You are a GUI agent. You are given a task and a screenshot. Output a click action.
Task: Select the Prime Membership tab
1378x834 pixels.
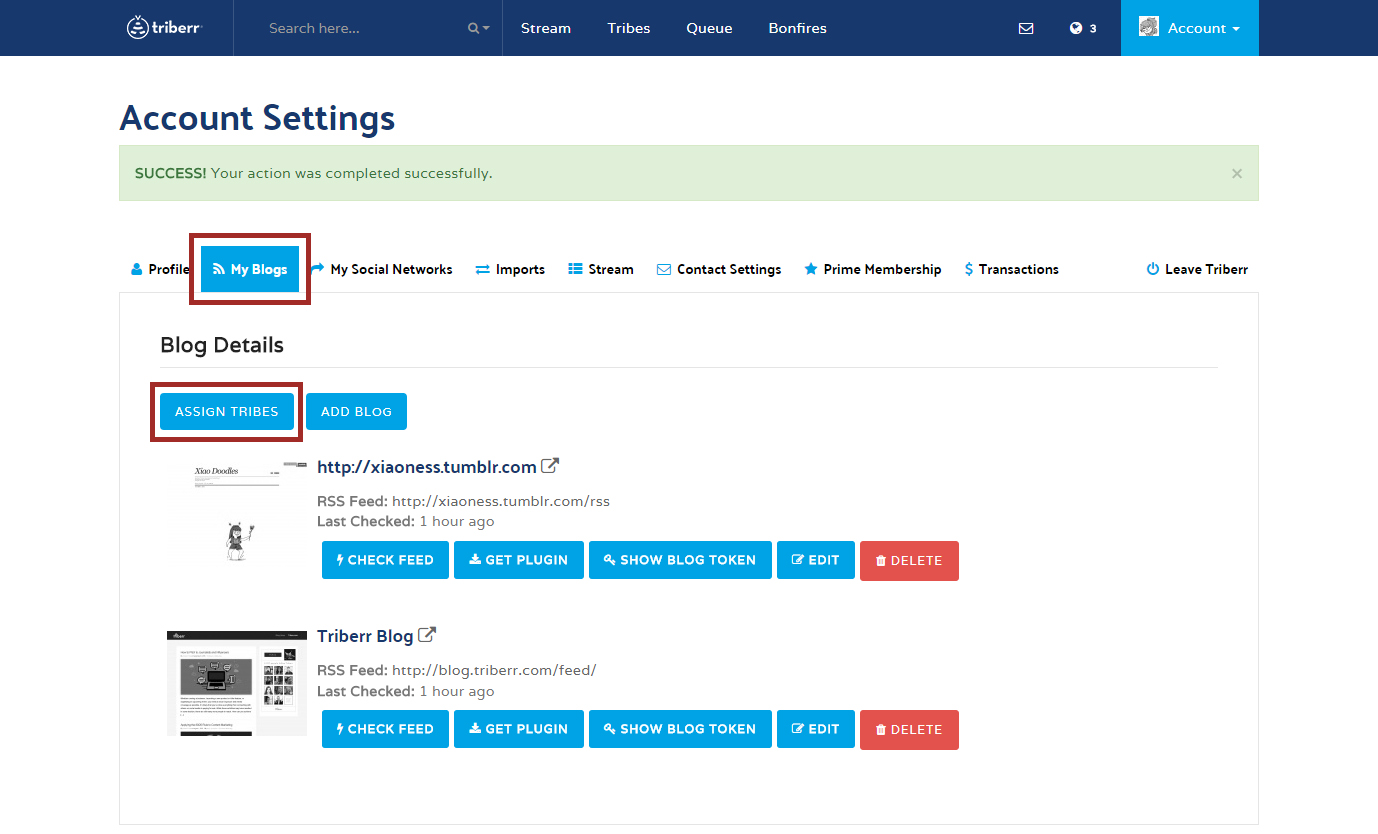tap(872, 269)
